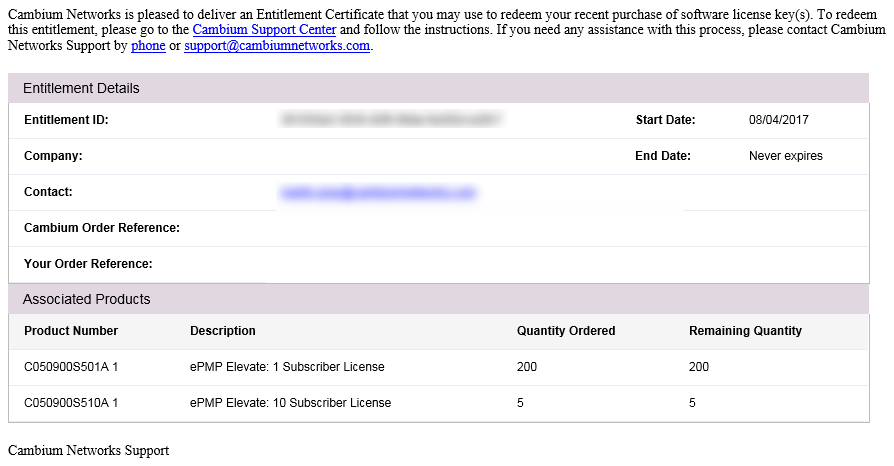
Task: Click the Cambium Order Reference label
Action: click(101, 228)
